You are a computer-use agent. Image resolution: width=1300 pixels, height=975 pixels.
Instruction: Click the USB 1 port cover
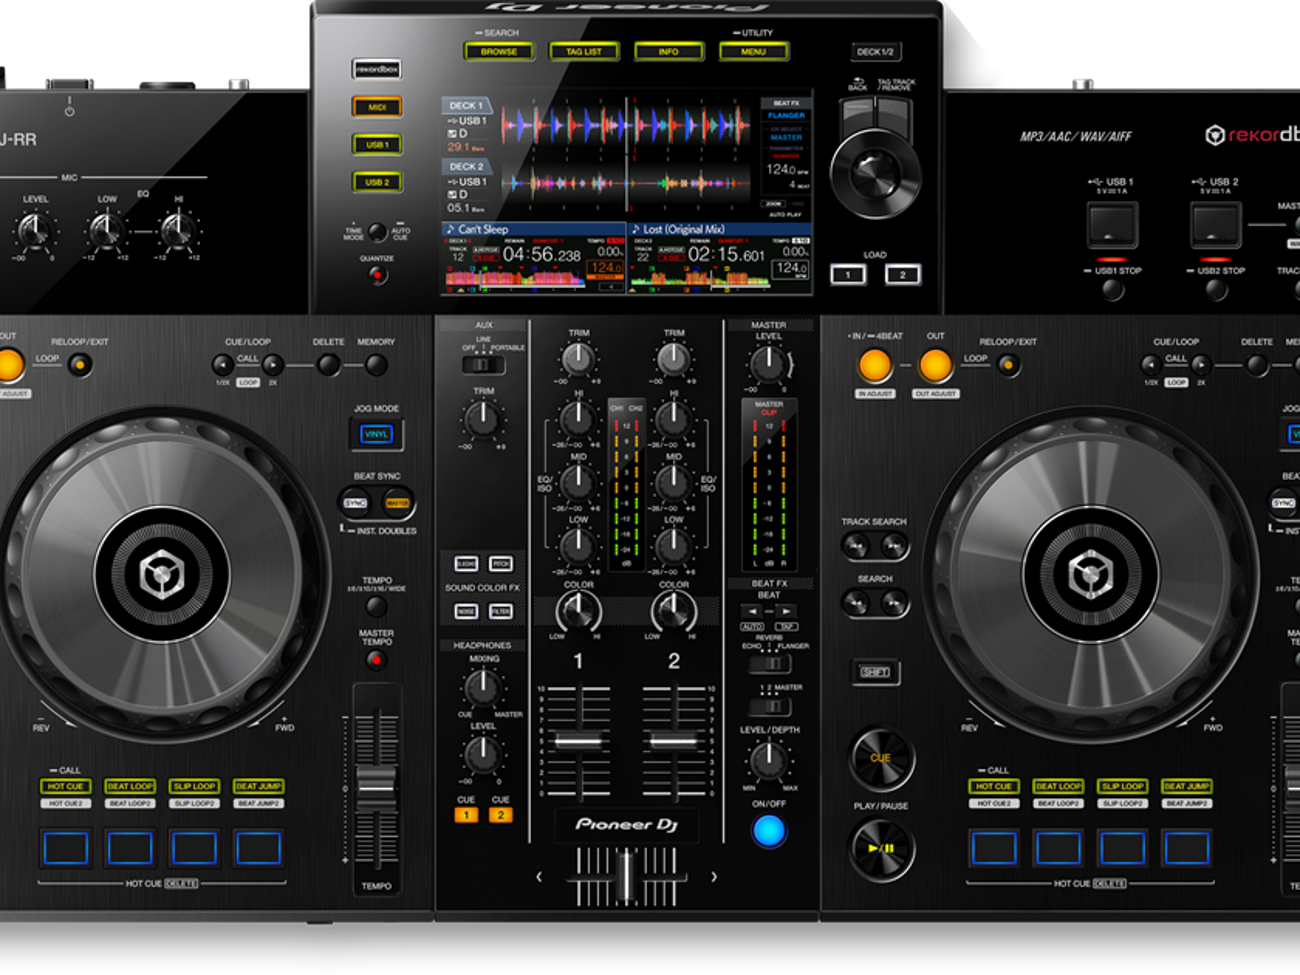1112,224
